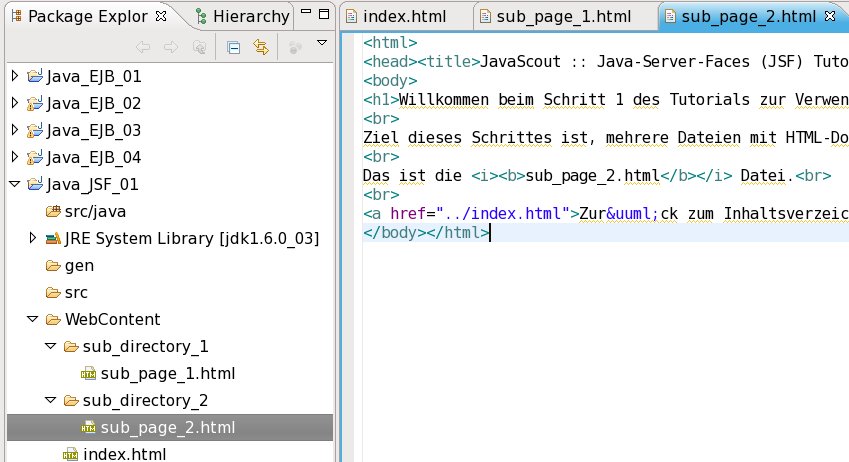Select the src/java source folder icon
This screenshot has height=462, width=849.
[53, 211]
